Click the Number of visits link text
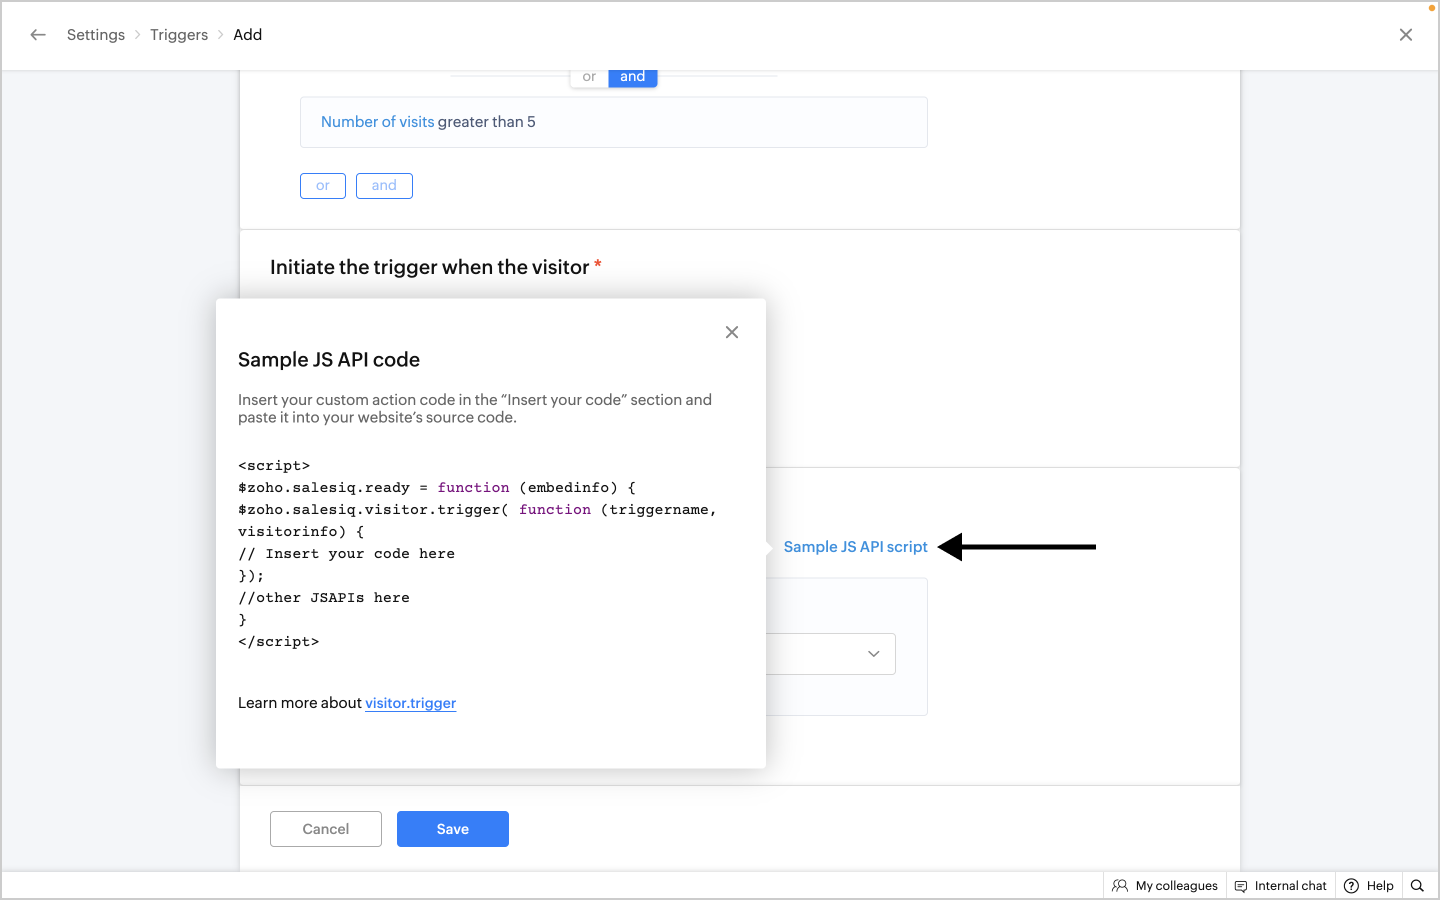This screenshot has width=1440, height=900. [x=377, y=122]
